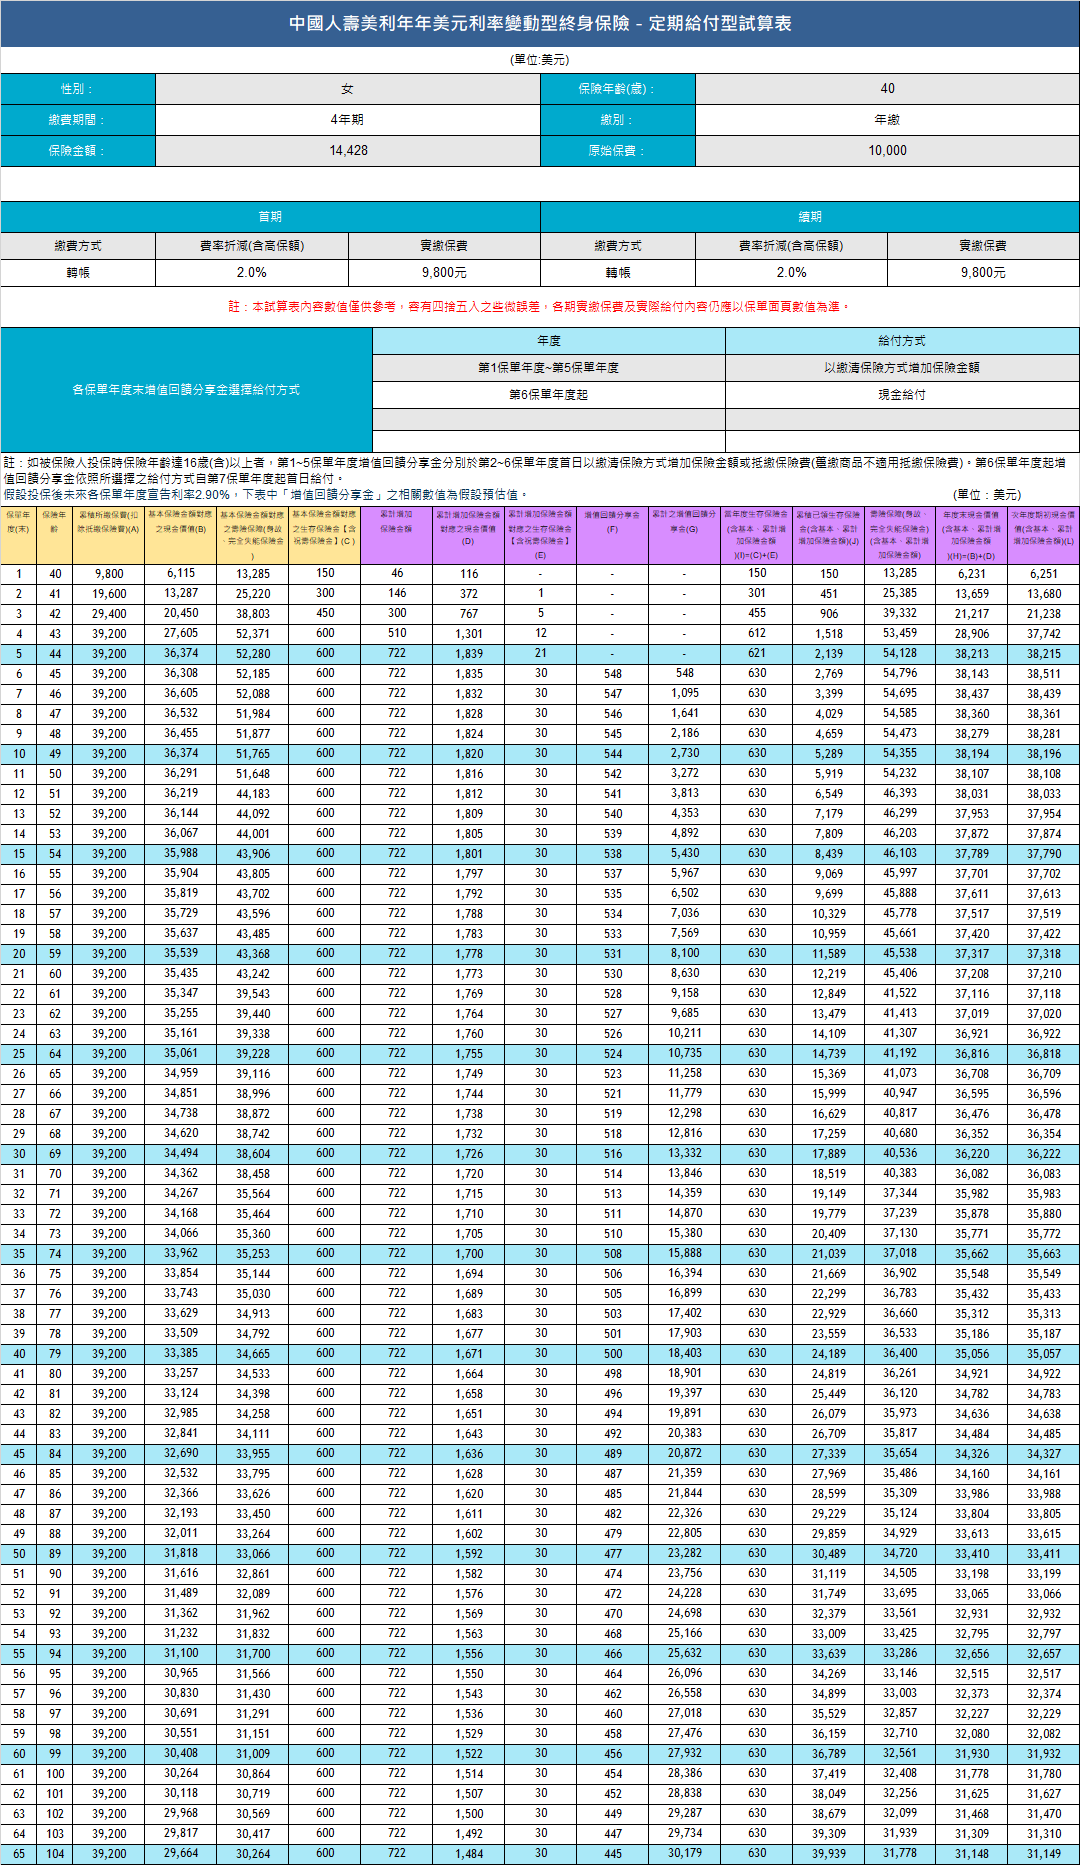This screenshot has width=1080, height=1865.
Task: Select 9,800元 under the 續期 section
Action: pos(983,272)
